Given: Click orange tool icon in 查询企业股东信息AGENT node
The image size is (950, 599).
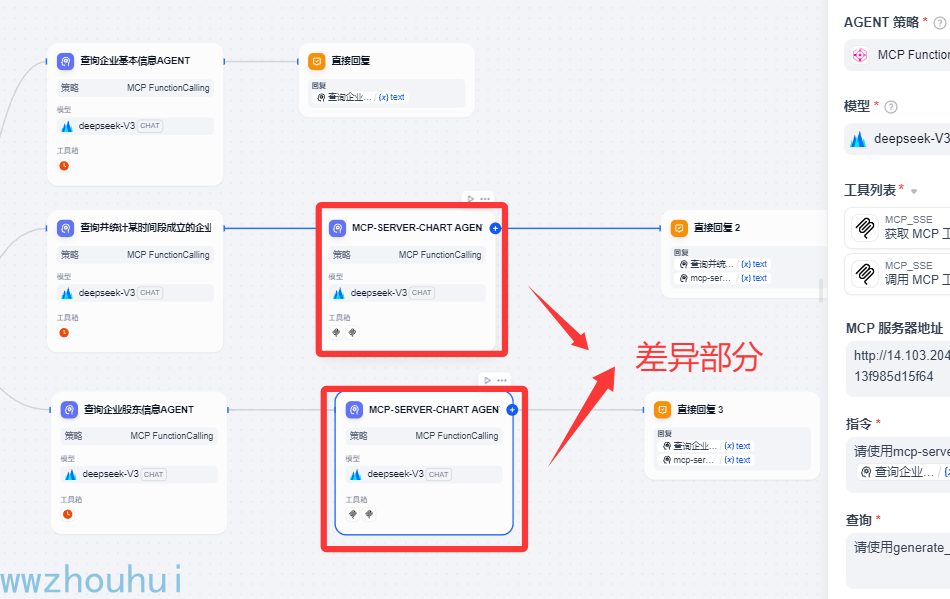Looking at the screenshot, I should [68, 514].
